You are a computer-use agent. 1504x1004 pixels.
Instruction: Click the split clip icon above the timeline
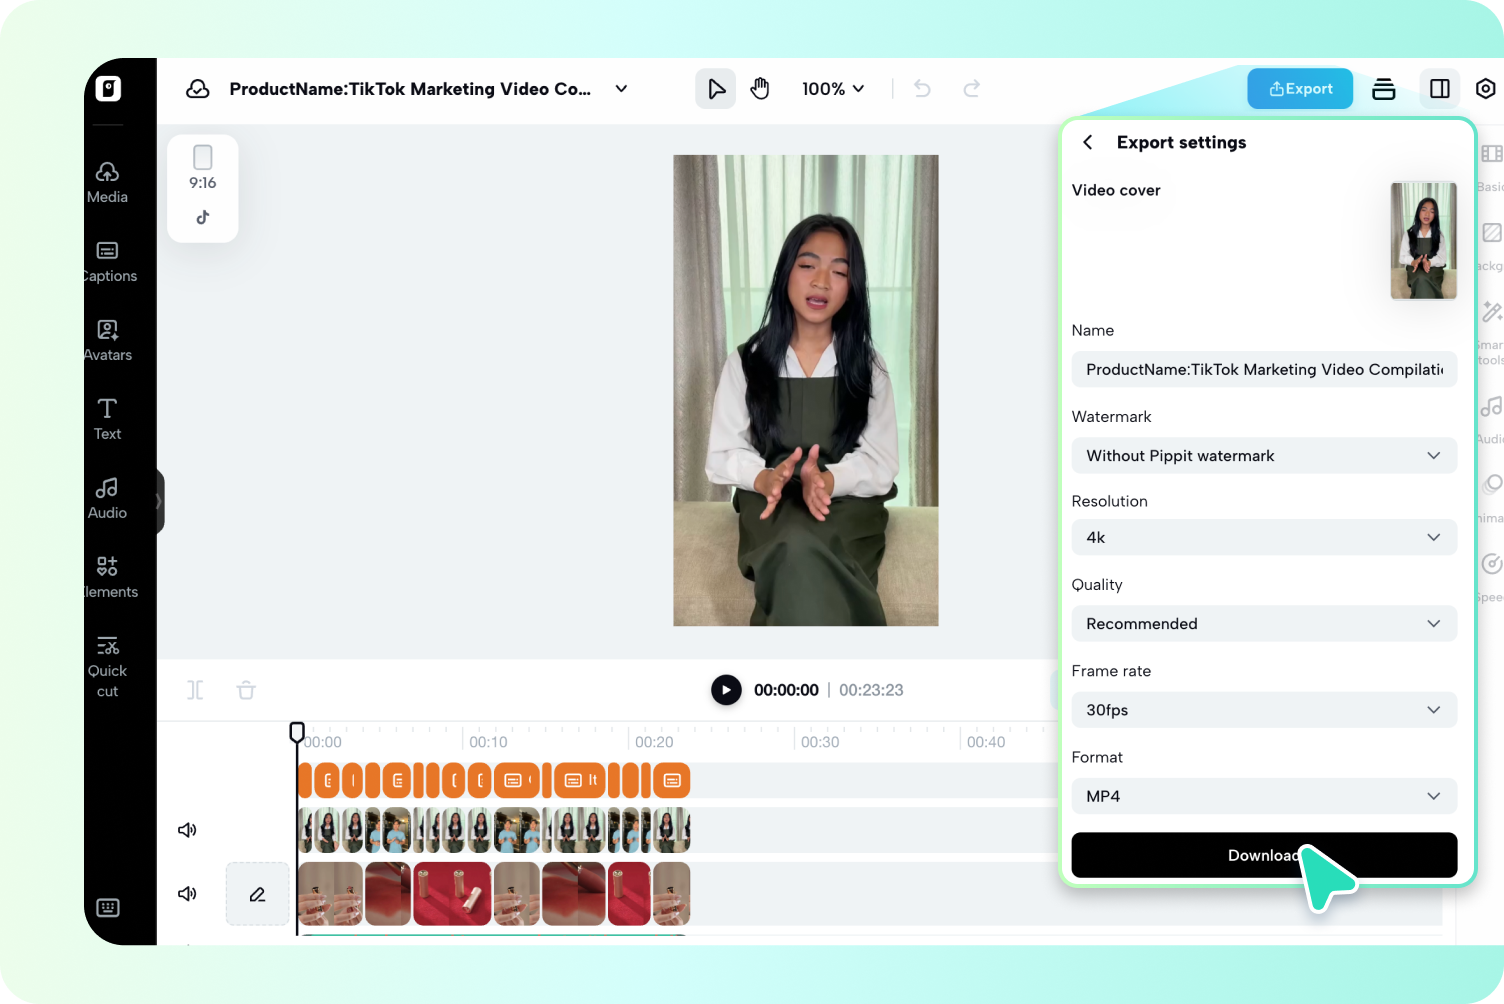tap(195, 690)
